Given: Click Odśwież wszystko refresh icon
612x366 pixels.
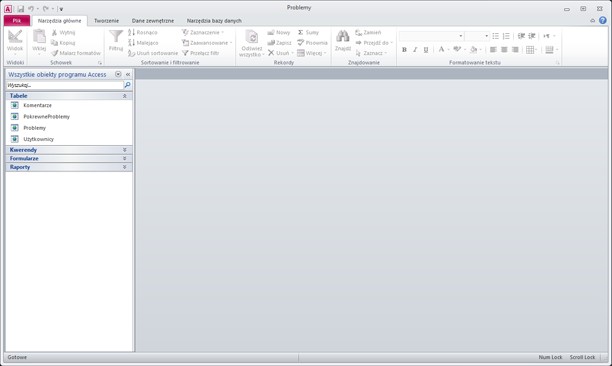Looking at the screenshot, I should pyautogui.click(x=252, y=37).
